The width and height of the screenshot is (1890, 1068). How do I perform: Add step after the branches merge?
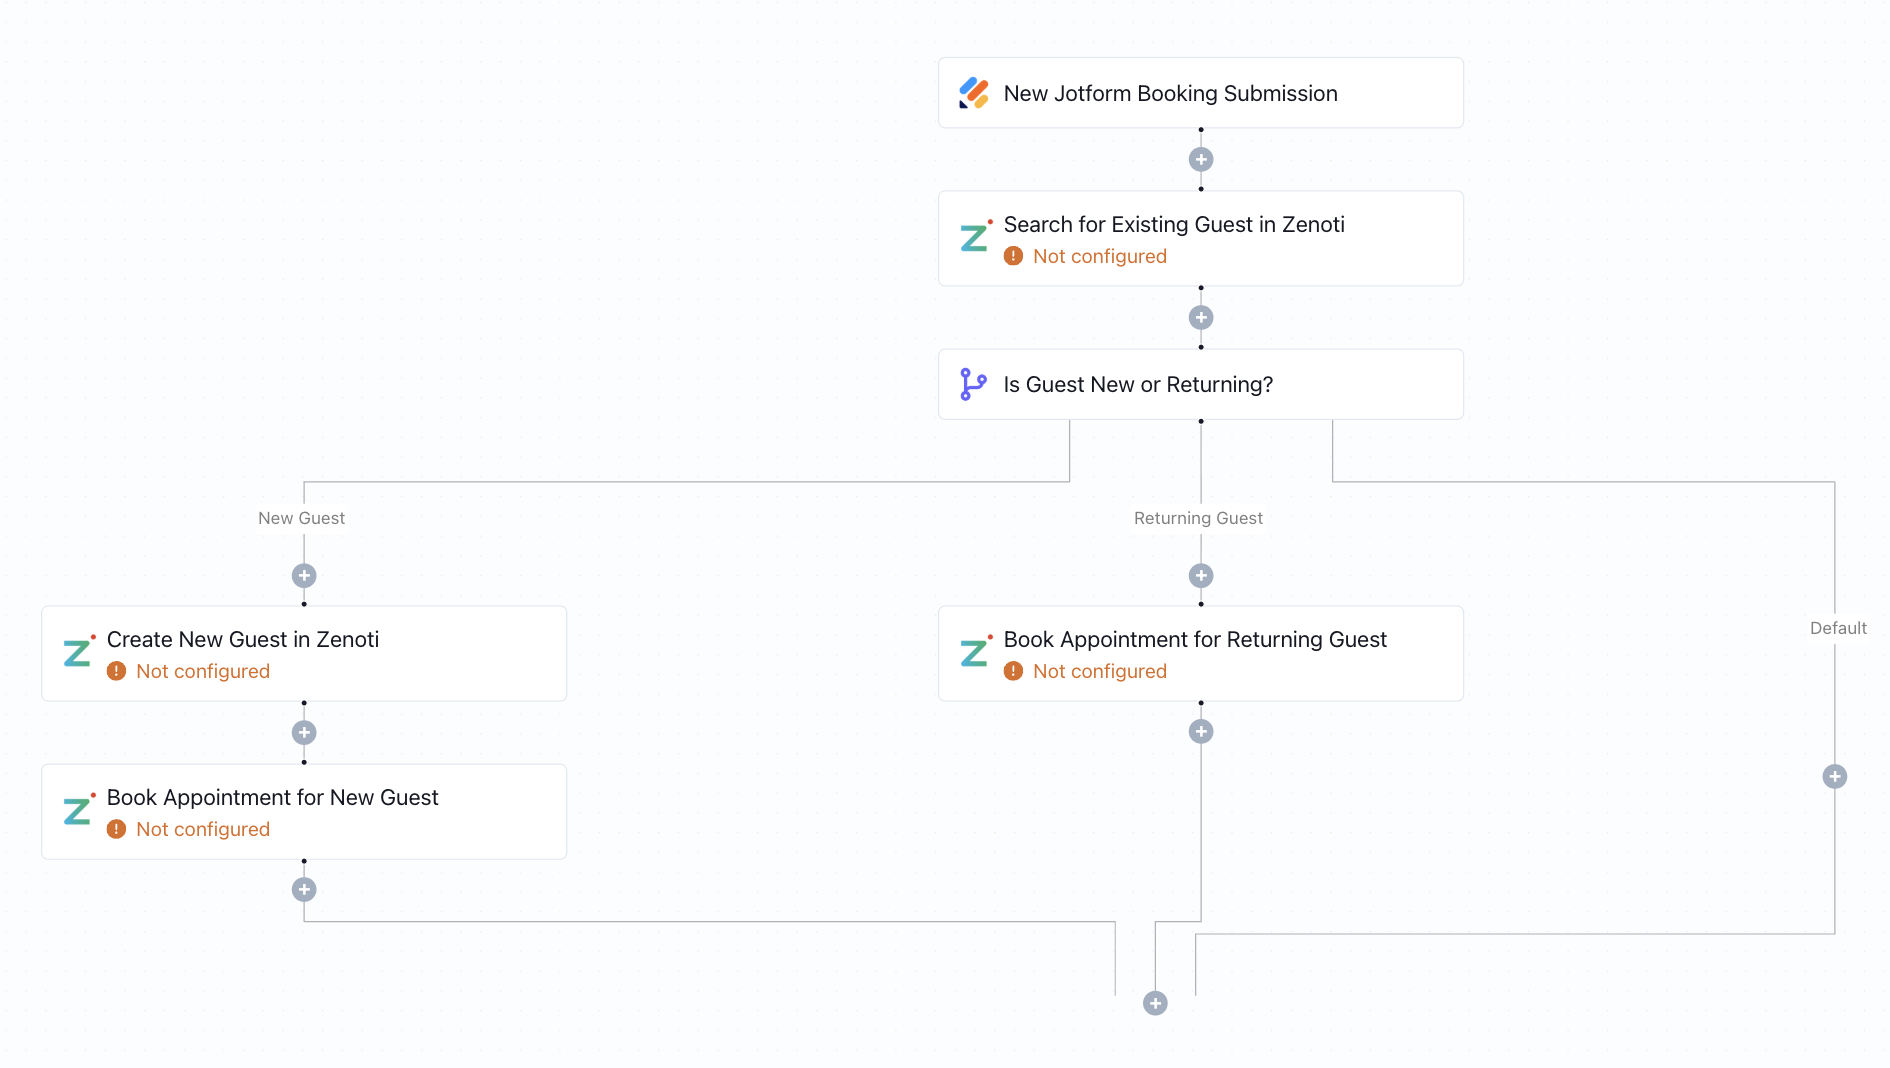click(1155, 1003)
